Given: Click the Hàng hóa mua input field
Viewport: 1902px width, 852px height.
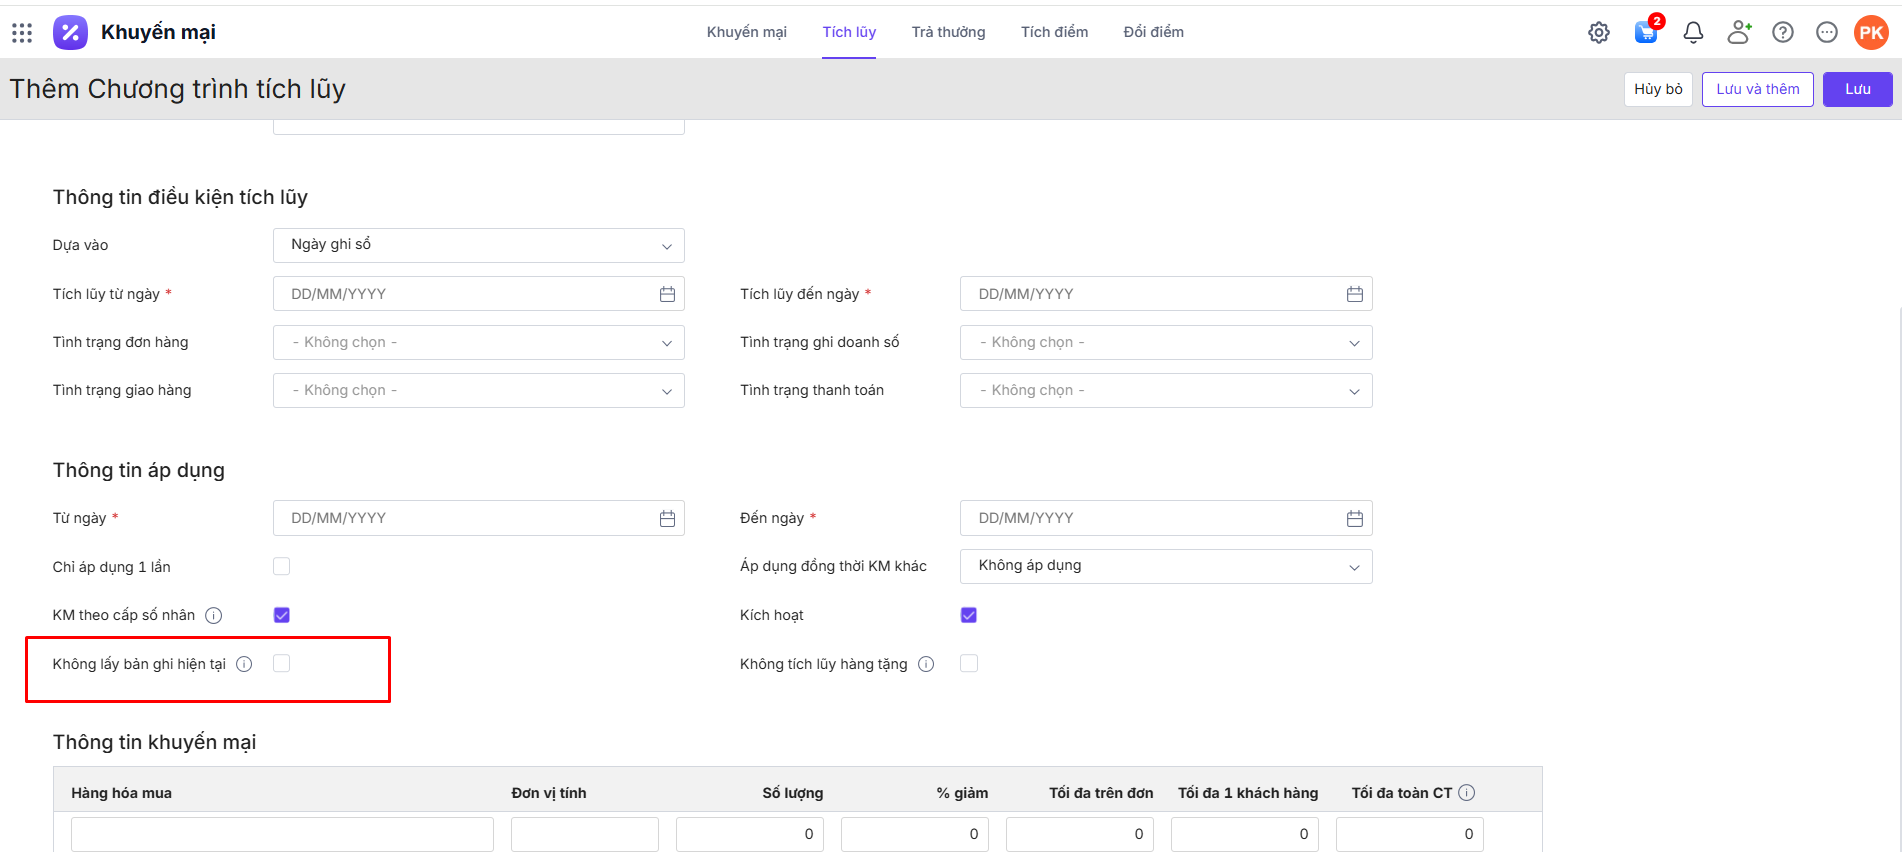Looking at the screenshot, I should pos(282,834).
